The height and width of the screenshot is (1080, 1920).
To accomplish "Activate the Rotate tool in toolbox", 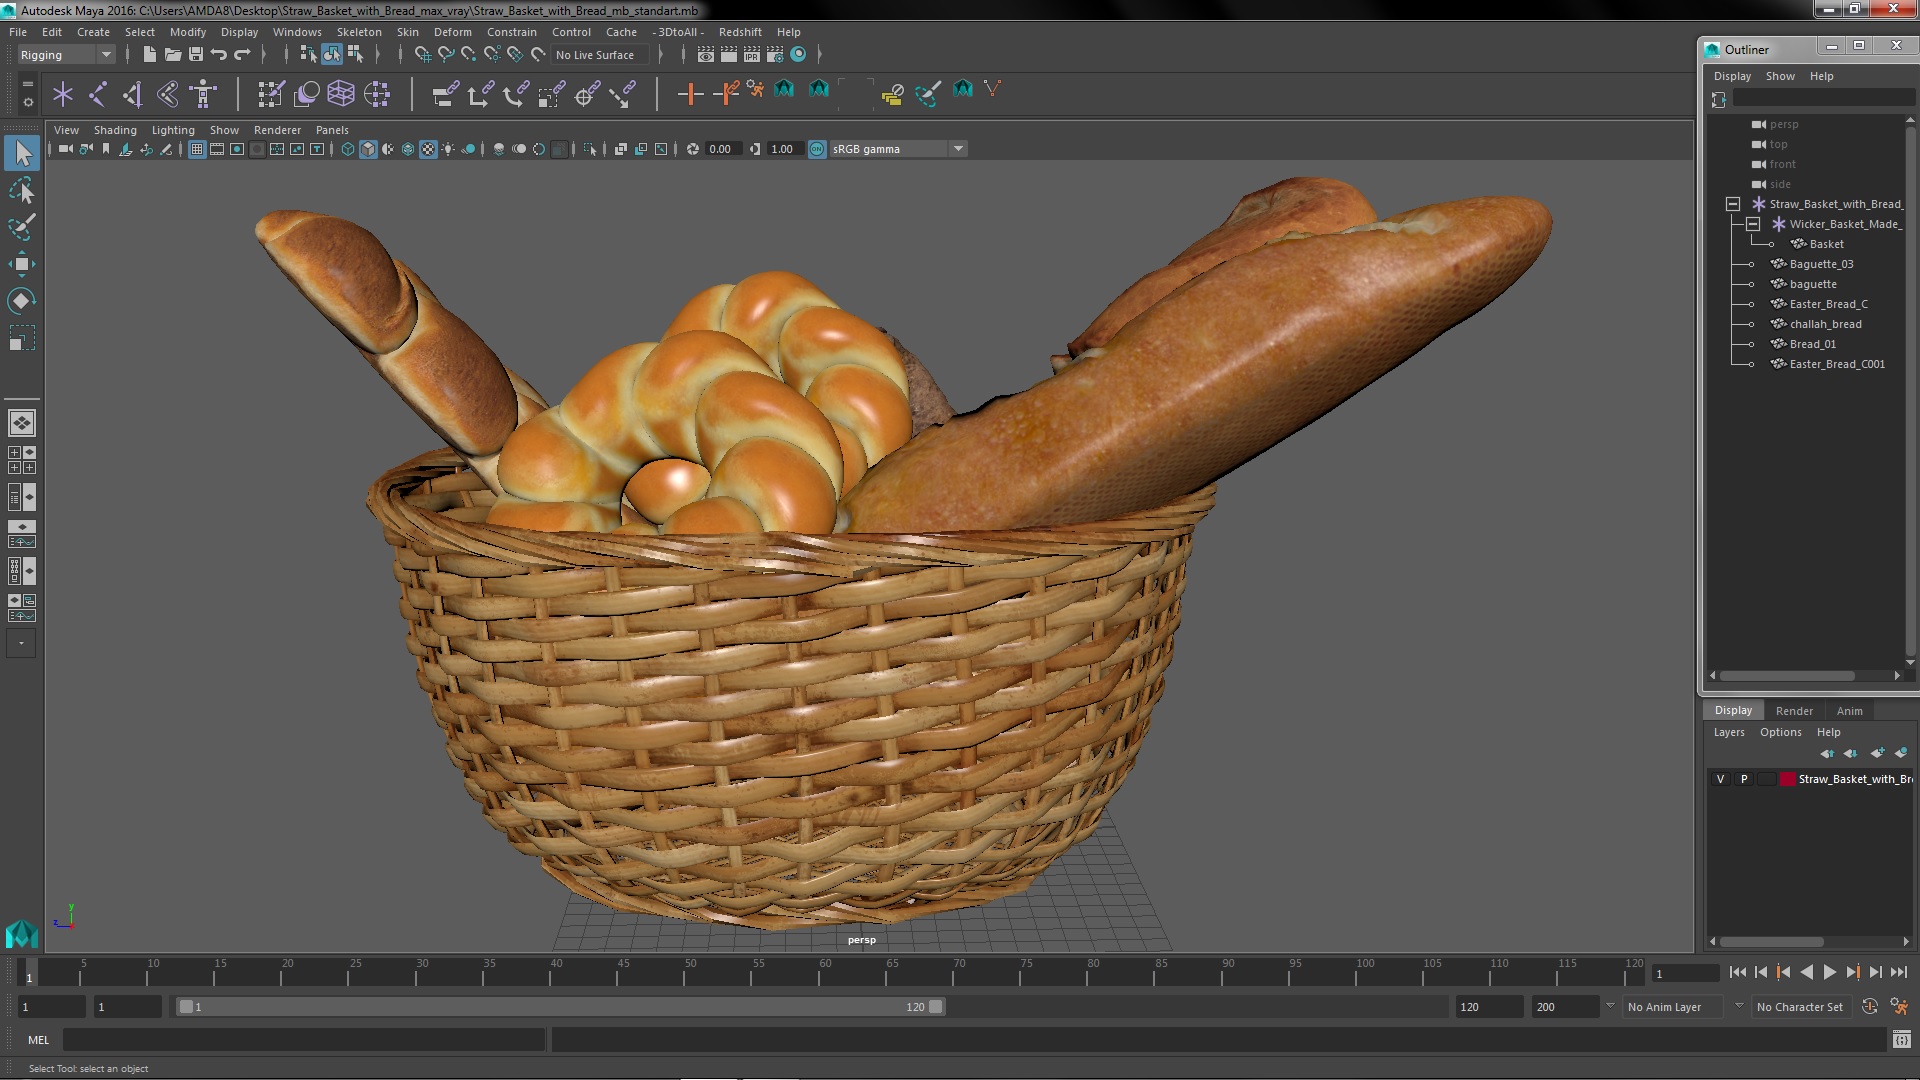I will (x=21, y=301).
